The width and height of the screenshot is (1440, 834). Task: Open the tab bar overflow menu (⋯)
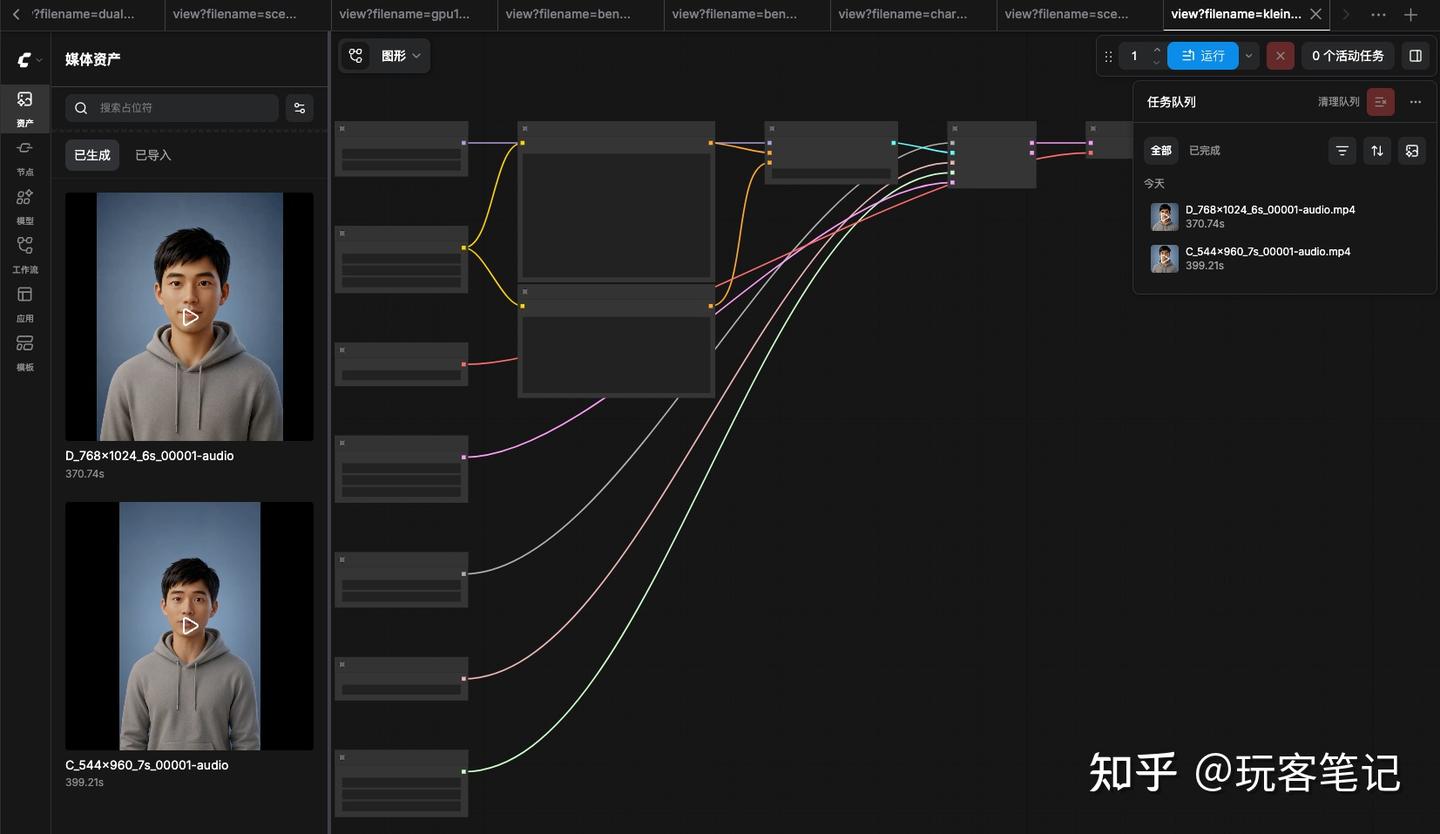[x=1378, y=14]
